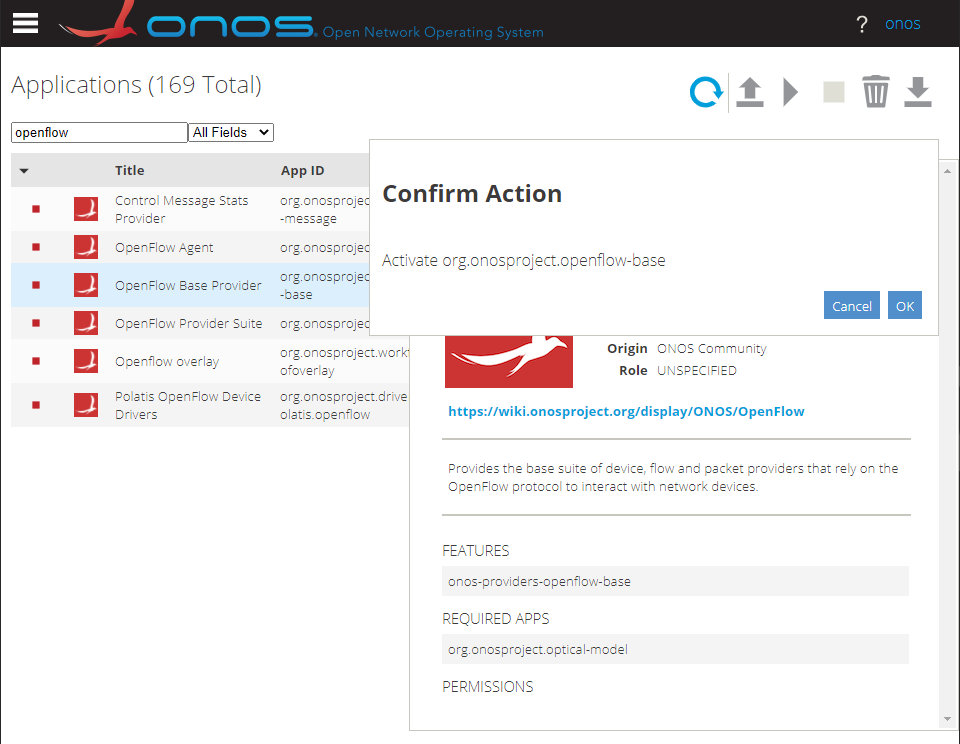Click the UNSPECIFIED role value
This screenshot has width=960, height=744.
[x=697, y=370]
